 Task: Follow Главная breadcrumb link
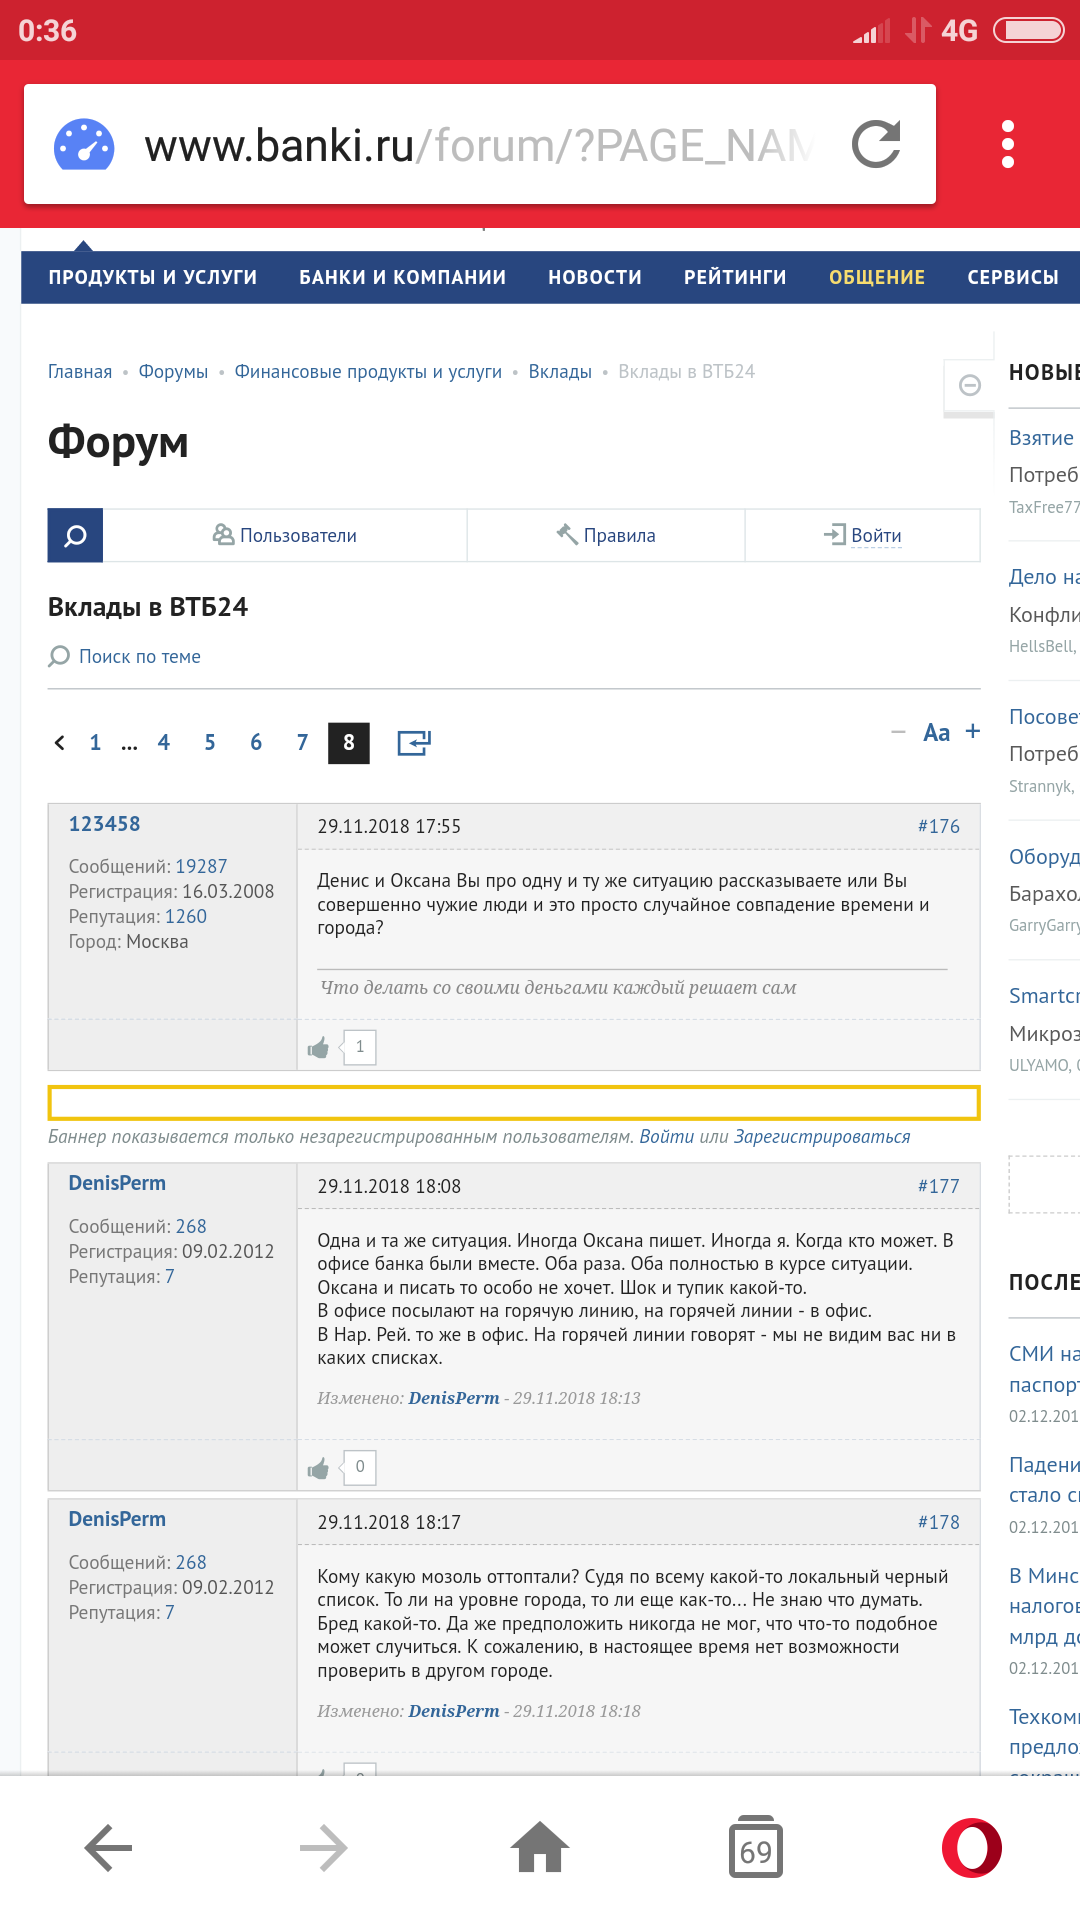(80, 372)
